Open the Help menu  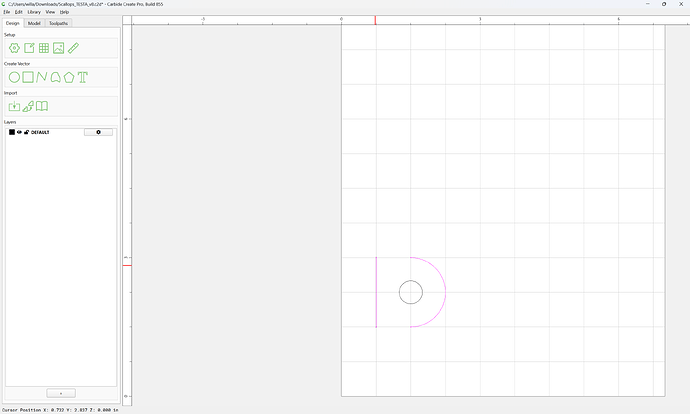coord(64,12)
